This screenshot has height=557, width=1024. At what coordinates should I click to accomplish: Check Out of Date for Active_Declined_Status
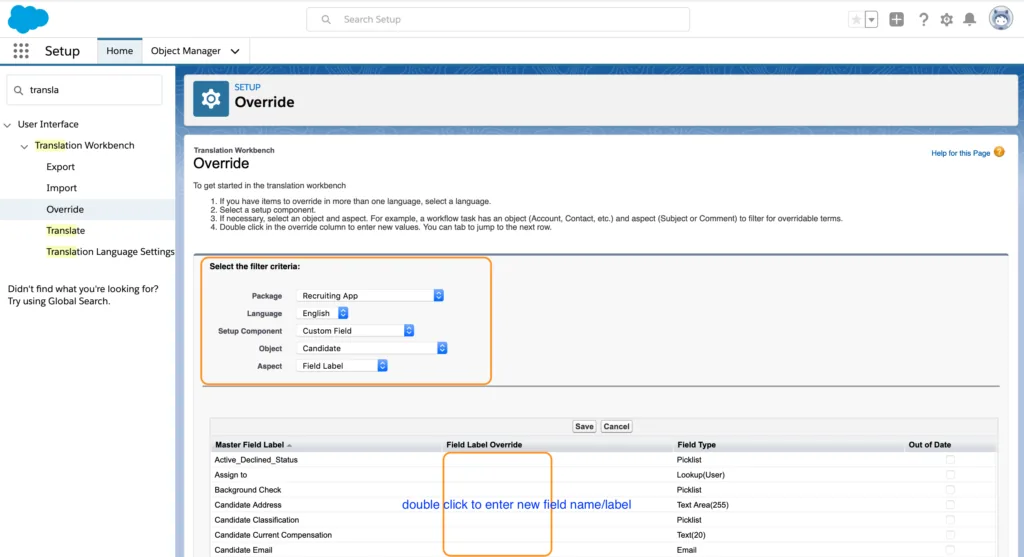950,460
